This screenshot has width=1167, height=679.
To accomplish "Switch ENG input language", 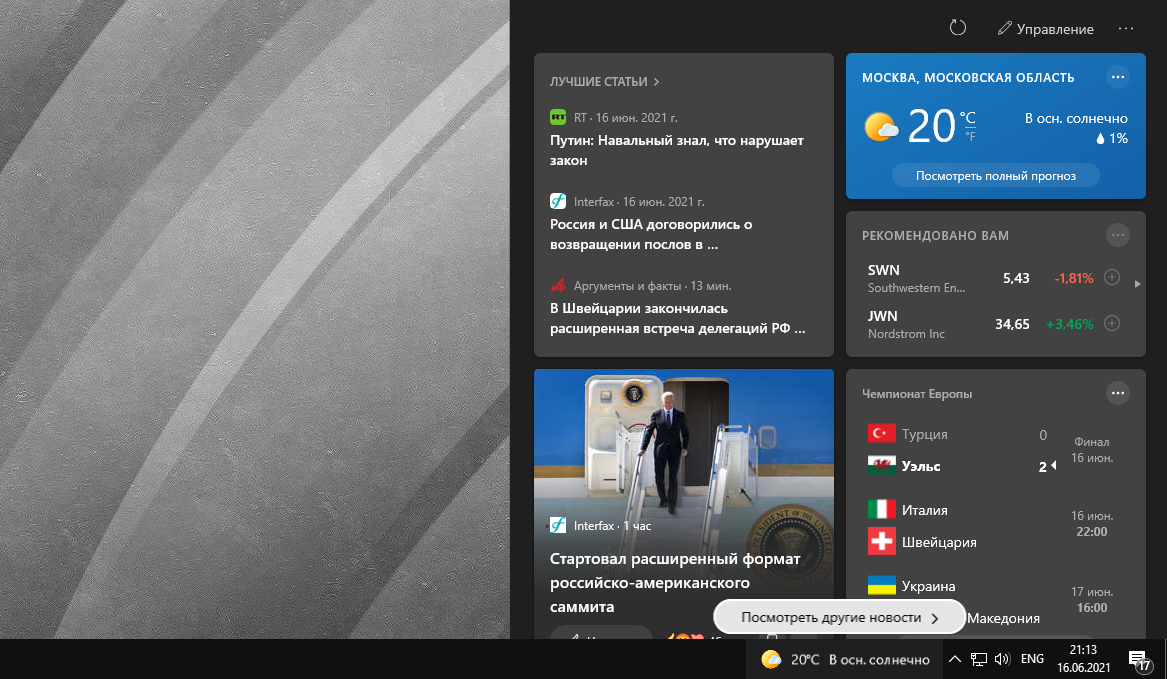I will point(1032,659).
